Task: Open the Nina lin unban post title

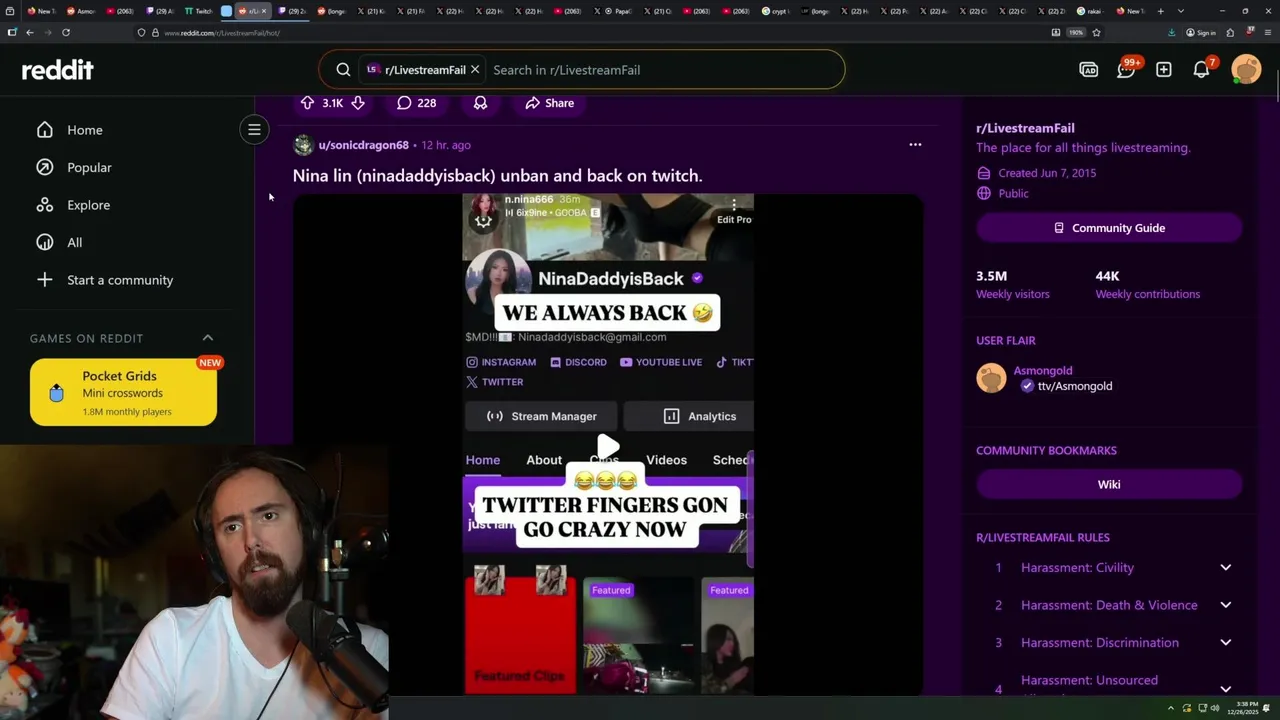Action: point(497,176)
